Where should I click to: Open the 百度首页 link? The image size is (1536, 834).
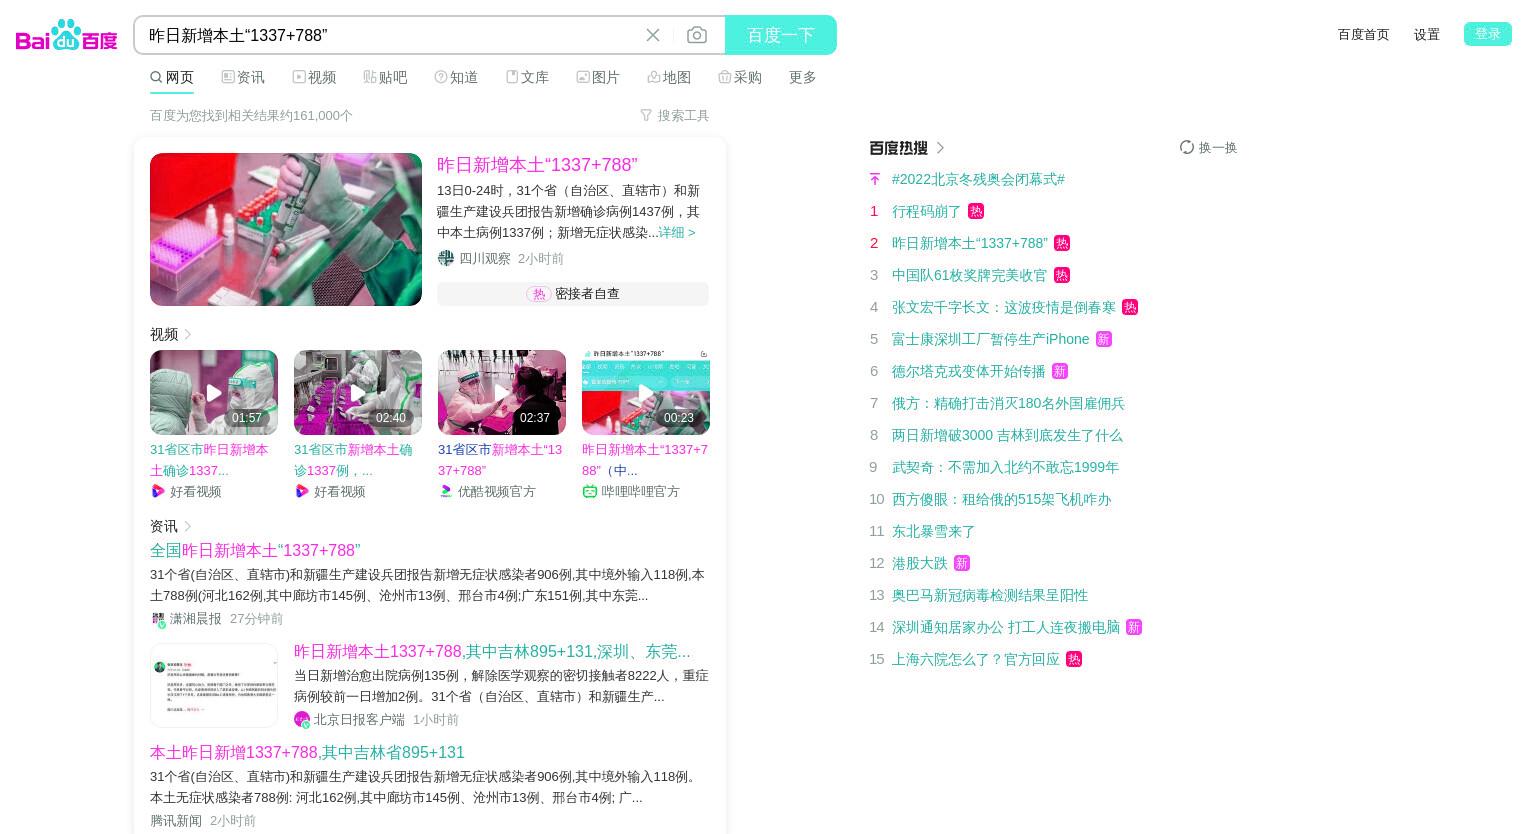click(1364, 34)
